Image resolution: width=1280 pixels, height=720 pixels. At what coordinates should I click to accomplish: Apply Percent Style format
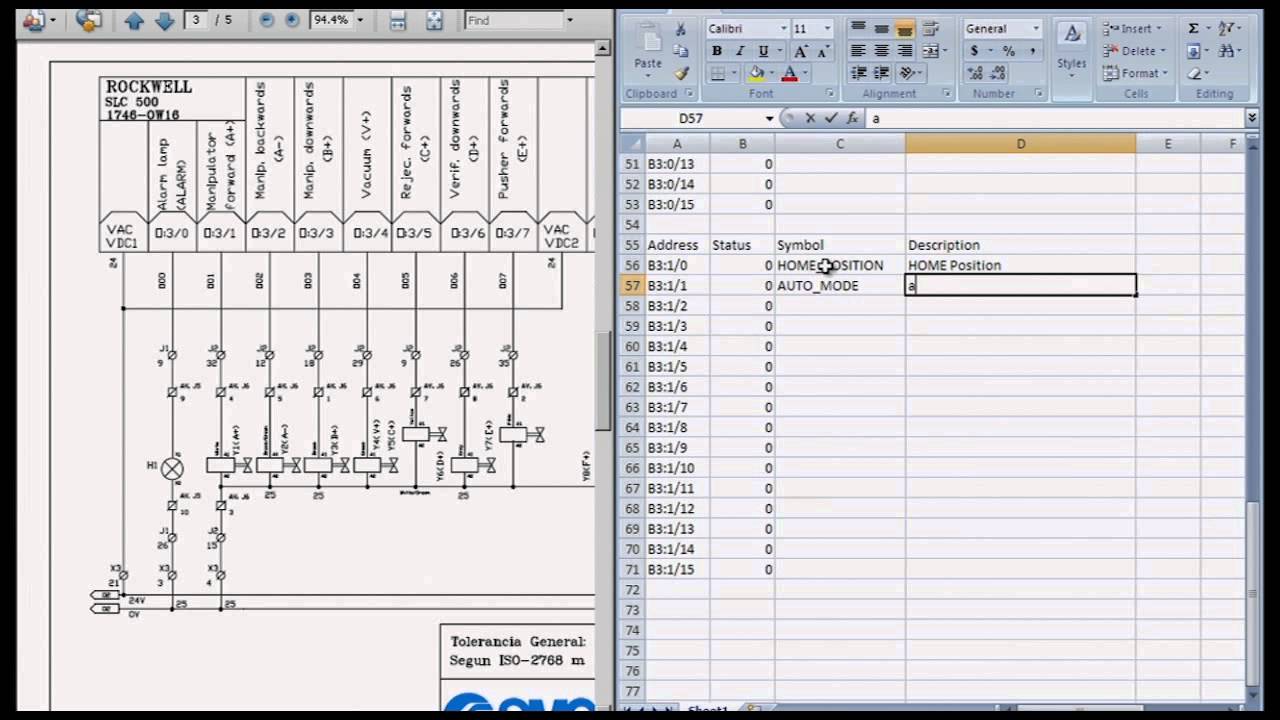(x=1008, y=51)
